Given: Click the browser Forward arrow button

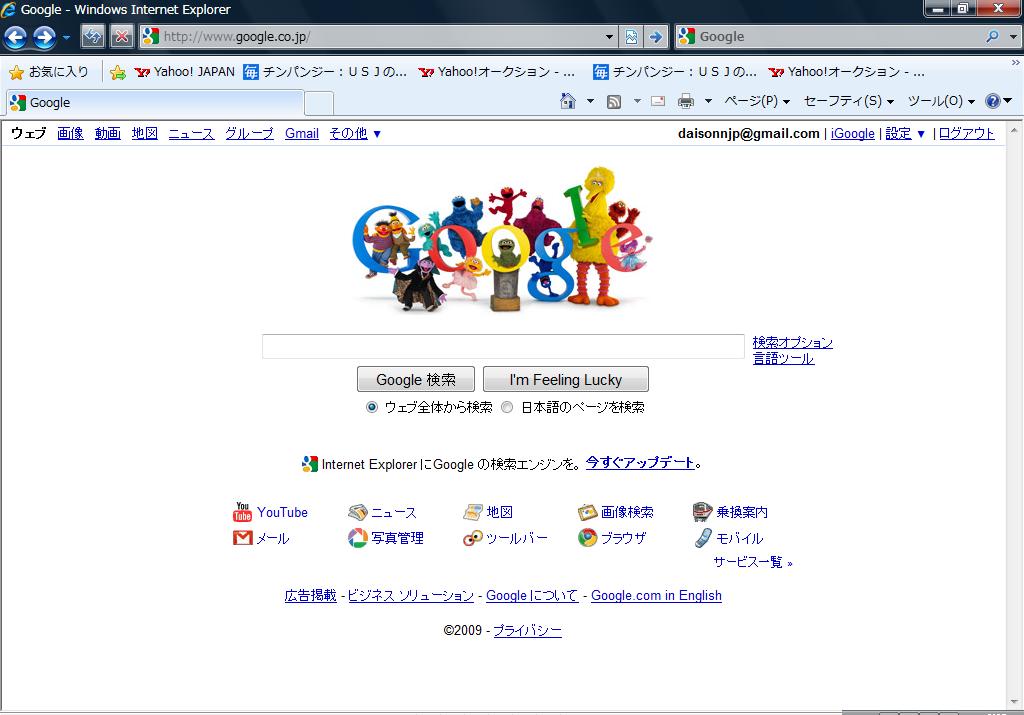Looking at the screenshot, I should [44, 37].
